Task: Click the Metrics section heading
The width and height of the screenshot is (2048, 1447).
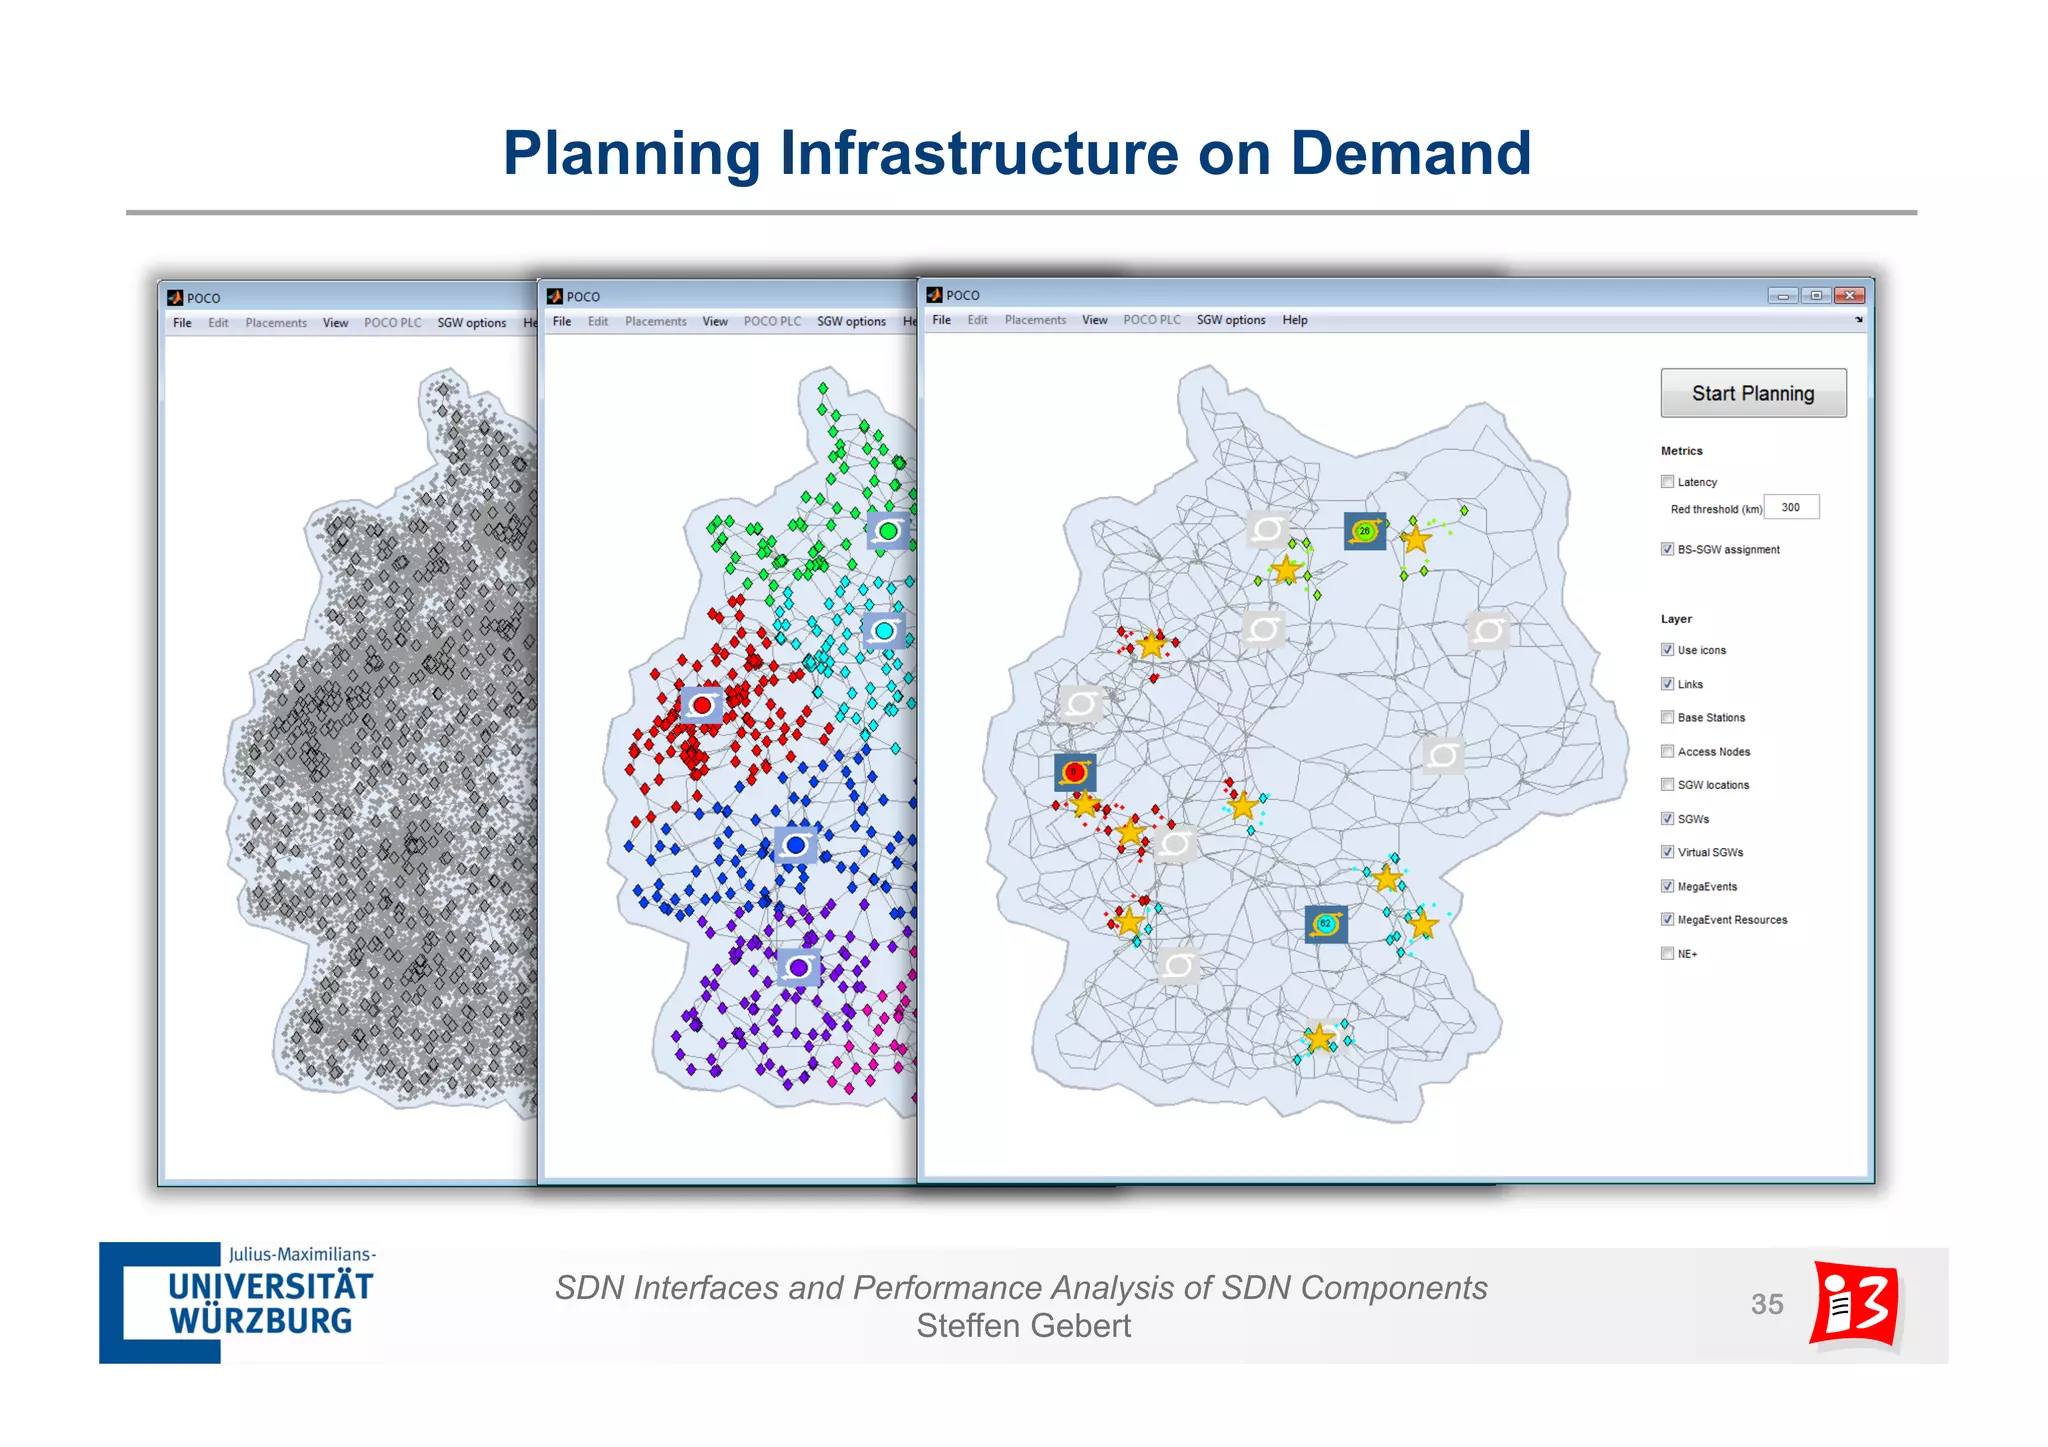Action: pos(1681,451)
